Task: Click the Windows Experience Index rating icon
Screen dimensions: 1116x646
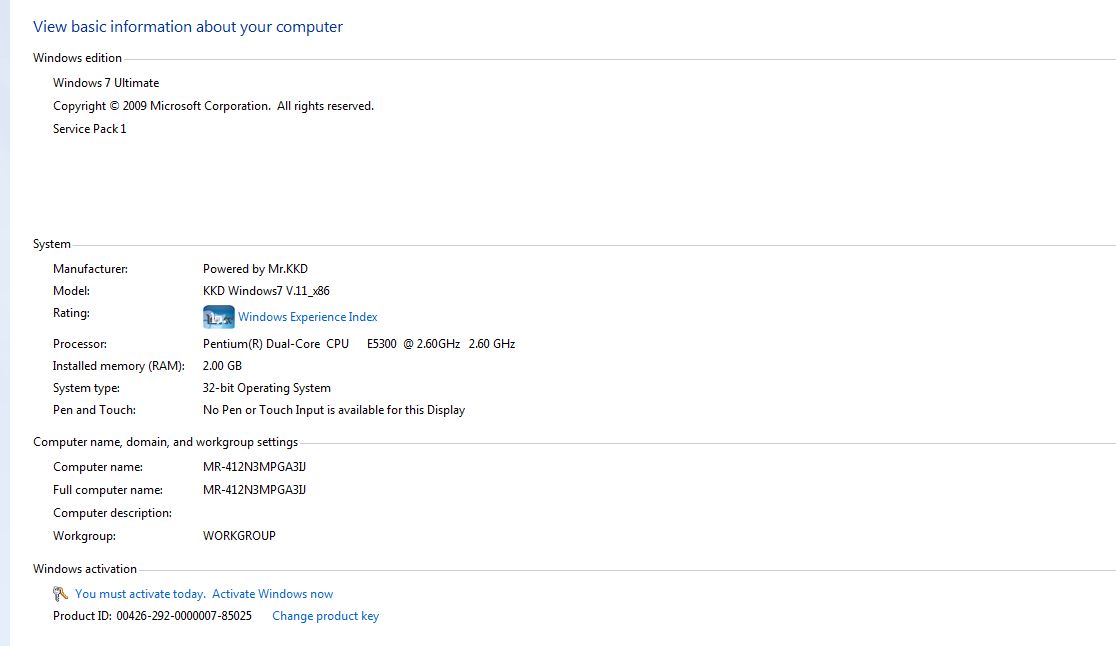Action: (219, 317)
